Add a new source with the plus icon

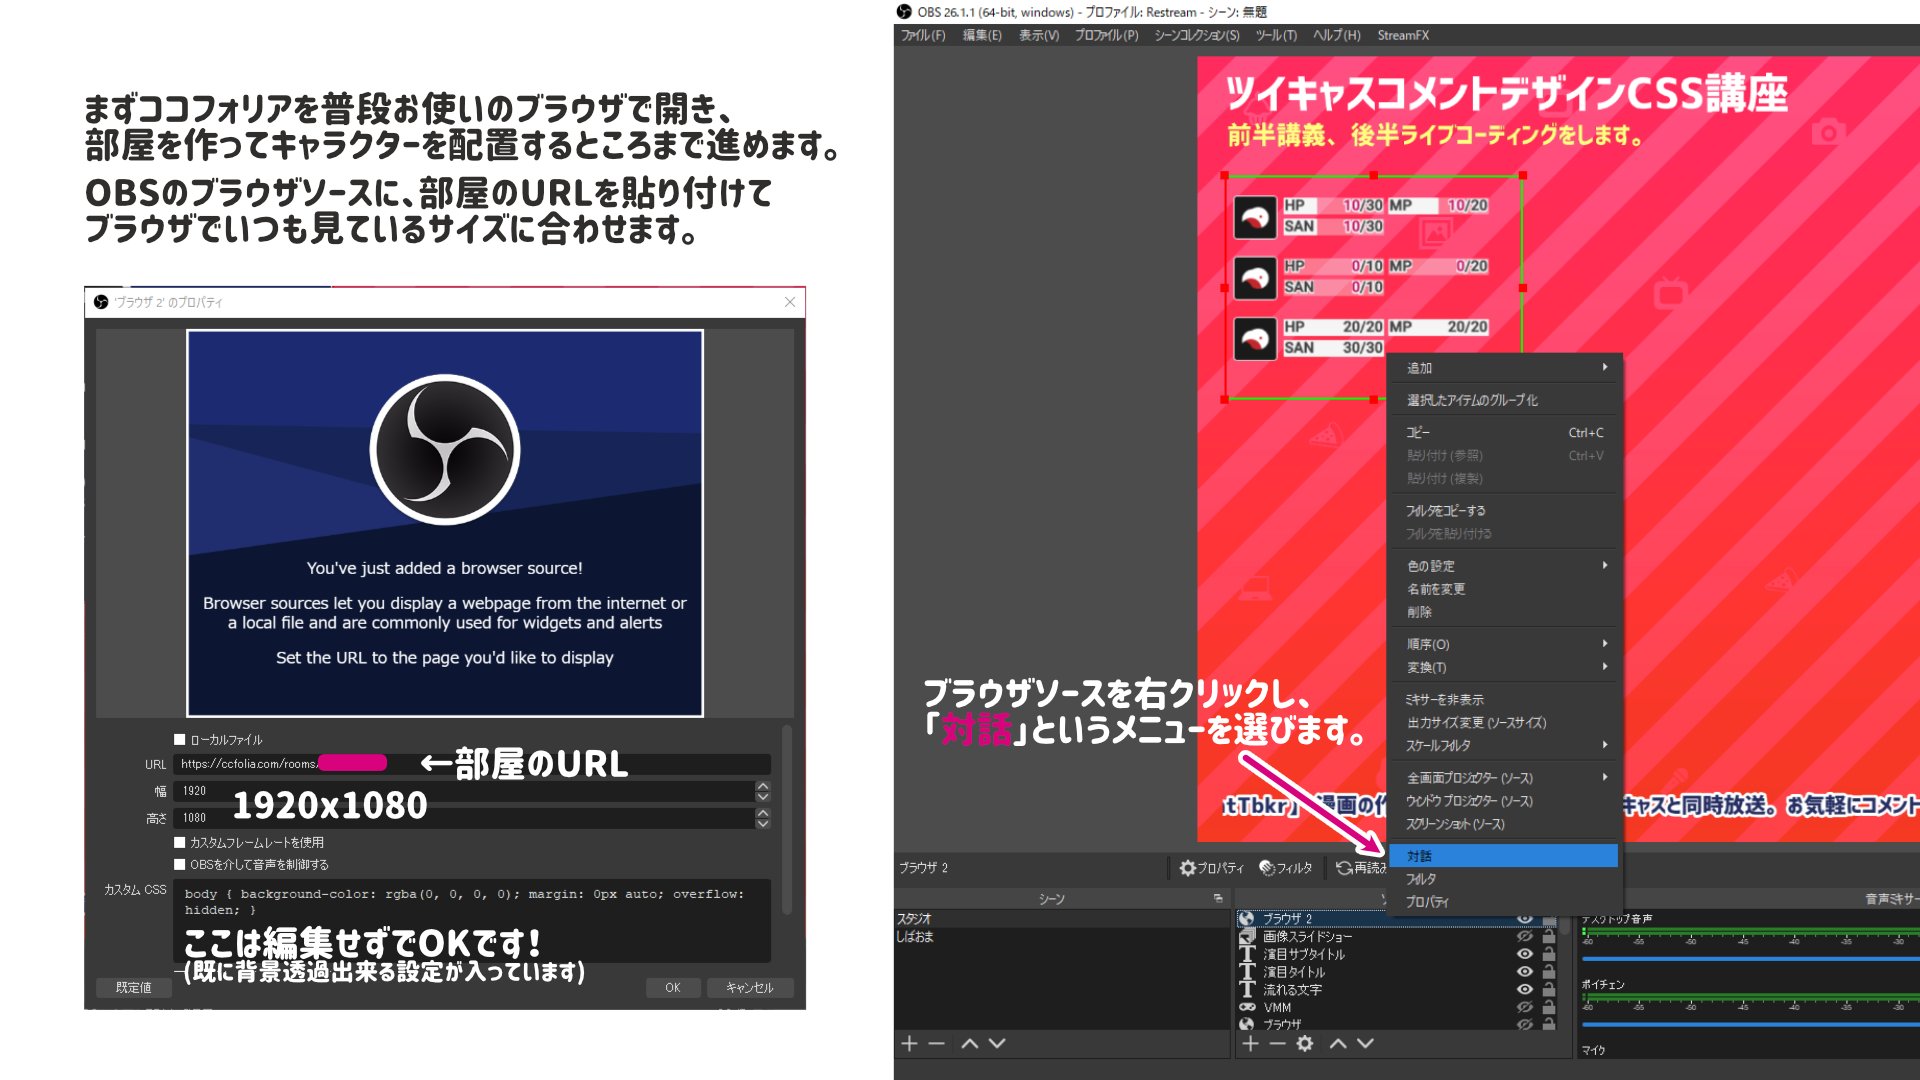[x=1251, y=1044]
